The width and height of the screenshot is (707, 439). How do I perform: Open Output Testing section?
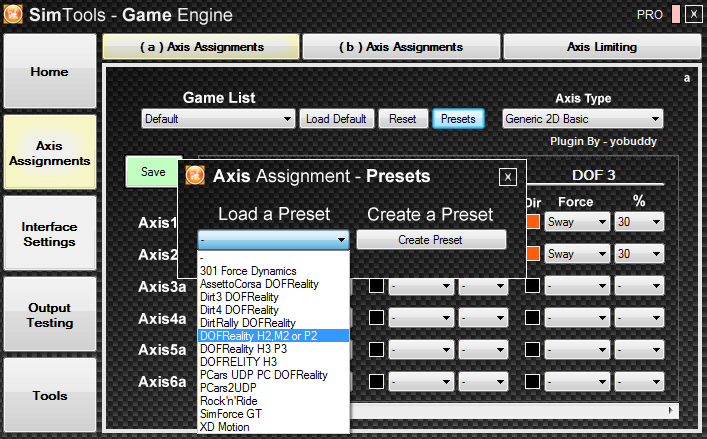click(x=50, y=315)
